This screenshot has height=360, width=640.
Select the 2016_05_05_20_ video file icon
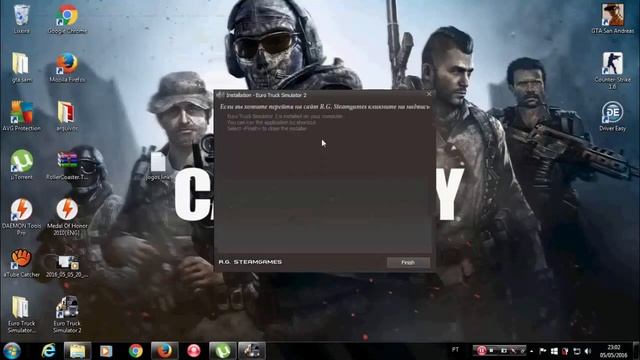point(67,266)
